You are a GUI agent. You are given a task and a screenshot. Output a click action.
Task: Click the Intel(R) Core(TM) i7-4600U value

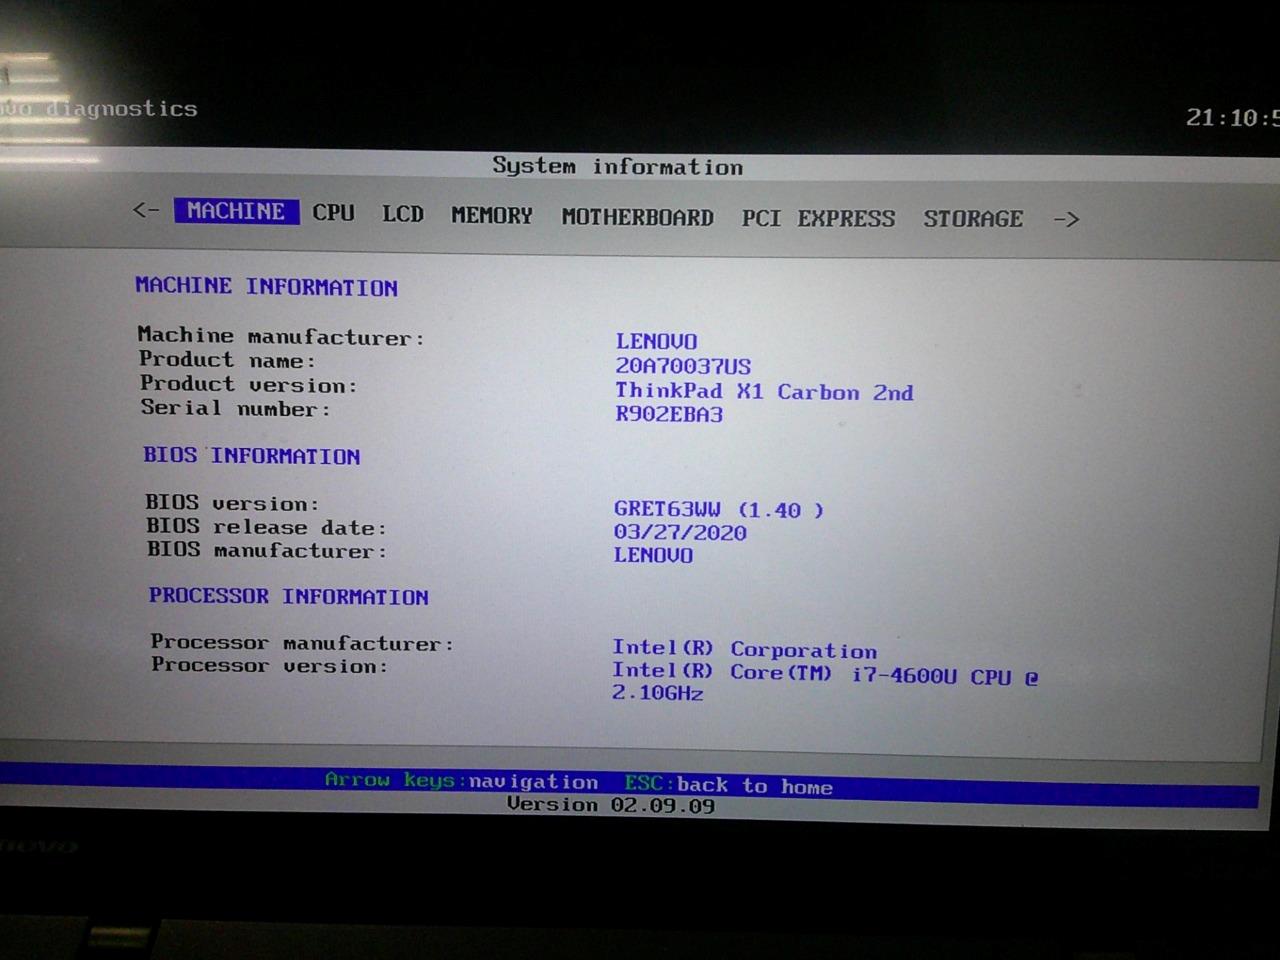tap(826, 675)
